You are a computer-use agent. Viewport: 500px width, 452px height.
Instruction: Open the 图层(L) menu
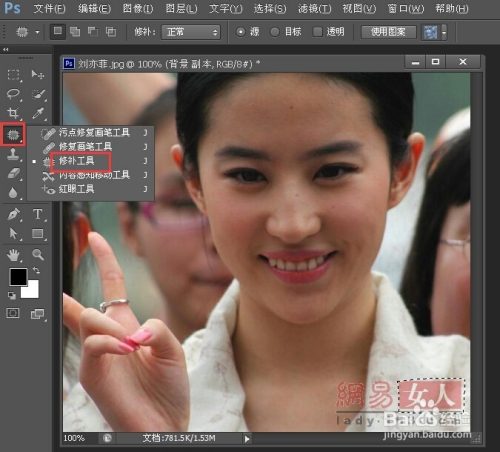[181, 8]
